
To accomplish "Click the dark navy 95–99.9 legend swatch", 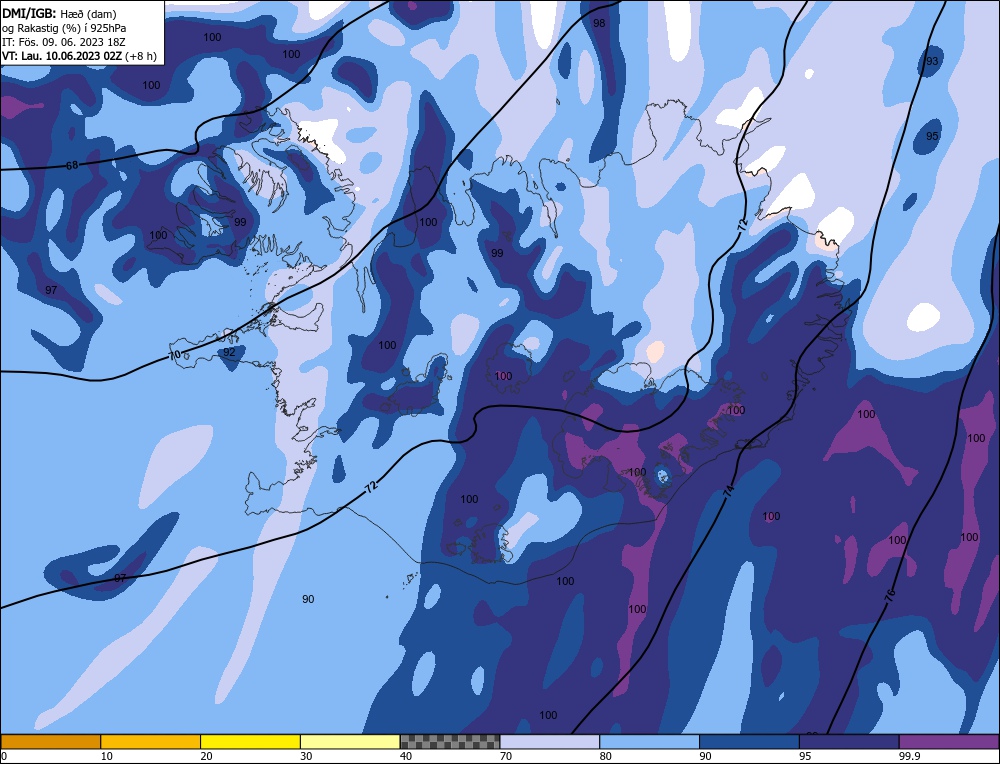I will click(x=849, y=741).
